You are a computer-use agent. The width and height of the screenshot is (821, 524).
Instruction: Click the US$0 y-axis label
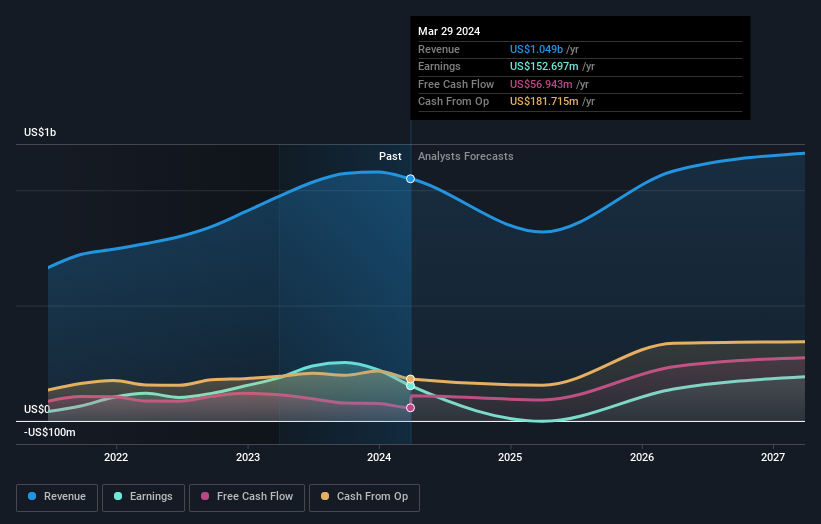pyautogui.click(x=37, y=409)
